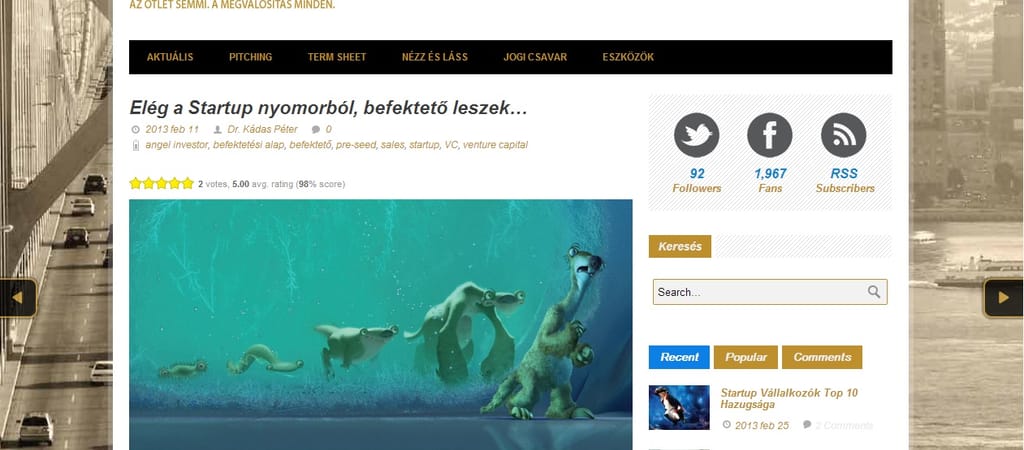Click the comment bubble icon under title
The height and width of the screenshot is (450, 1024).
tap(316, 129)
